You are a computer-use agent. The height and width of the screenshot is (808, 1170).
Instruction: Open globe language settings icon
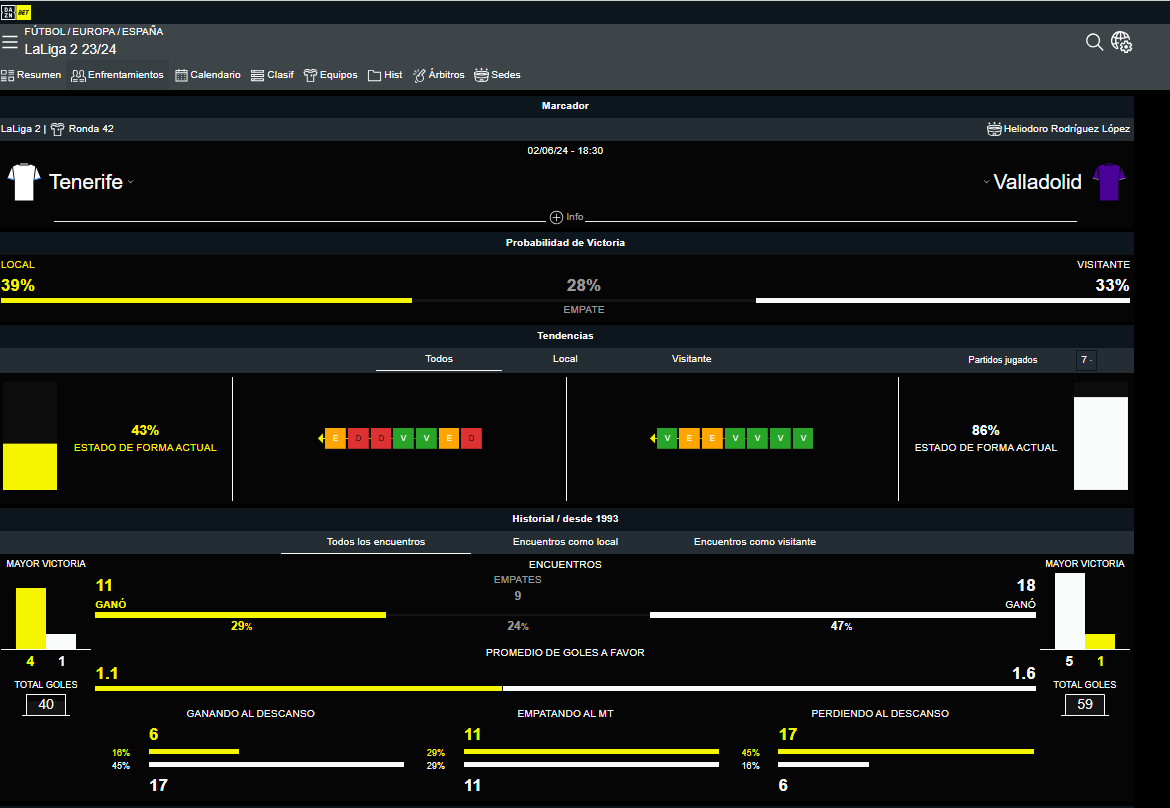(x=1121, y=42)
